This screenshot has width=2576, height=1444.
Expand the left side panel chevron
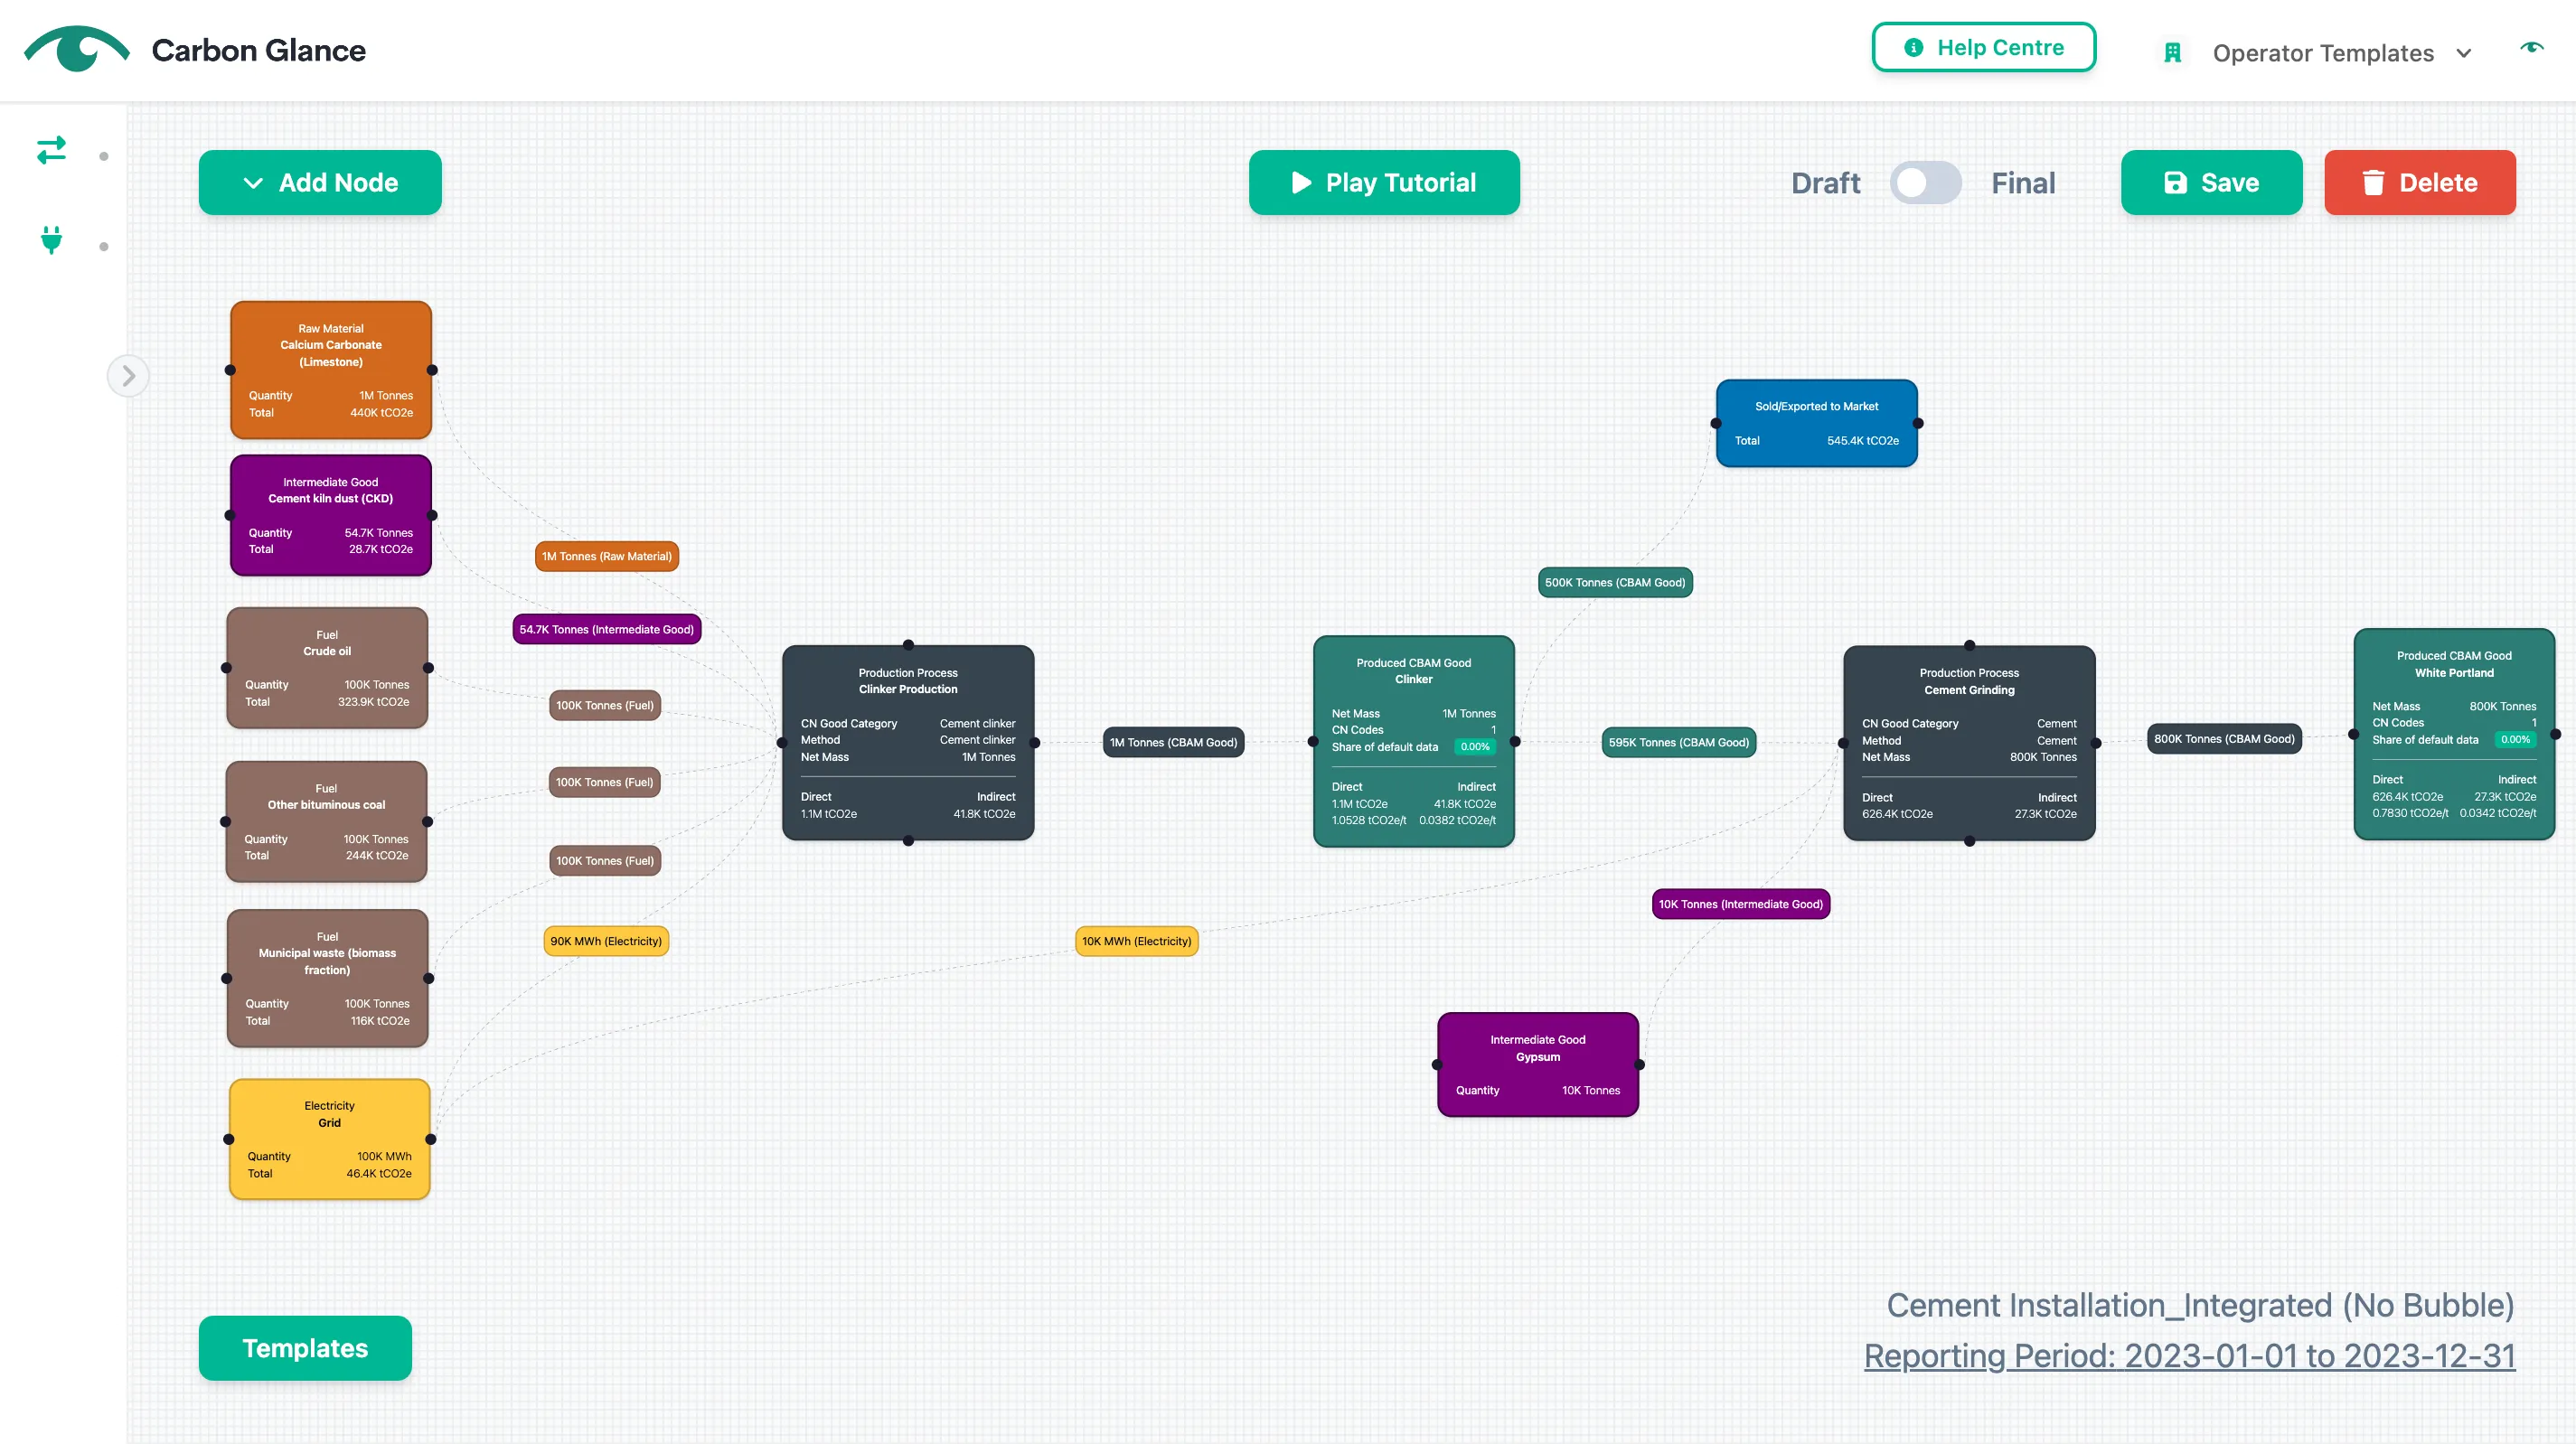pos(128,376)
